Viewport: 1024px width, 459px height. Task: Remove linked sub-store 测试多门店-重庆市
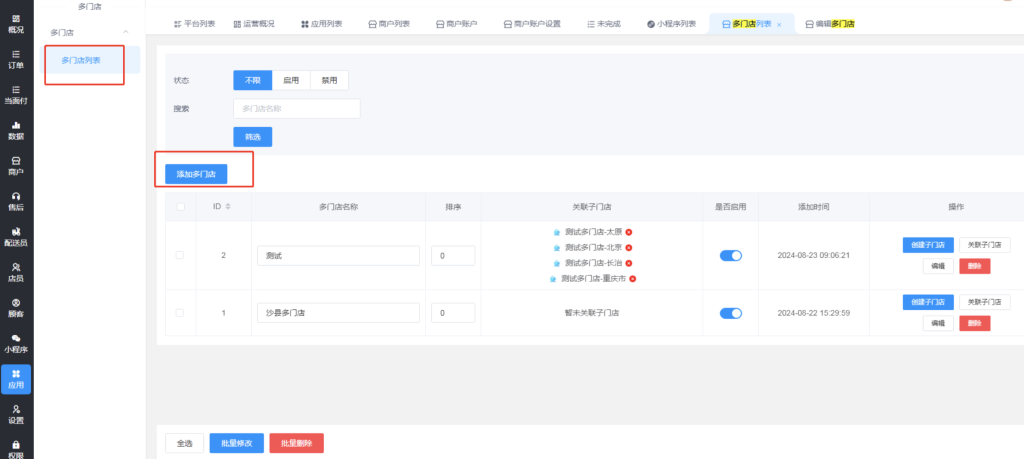[633, 279]
